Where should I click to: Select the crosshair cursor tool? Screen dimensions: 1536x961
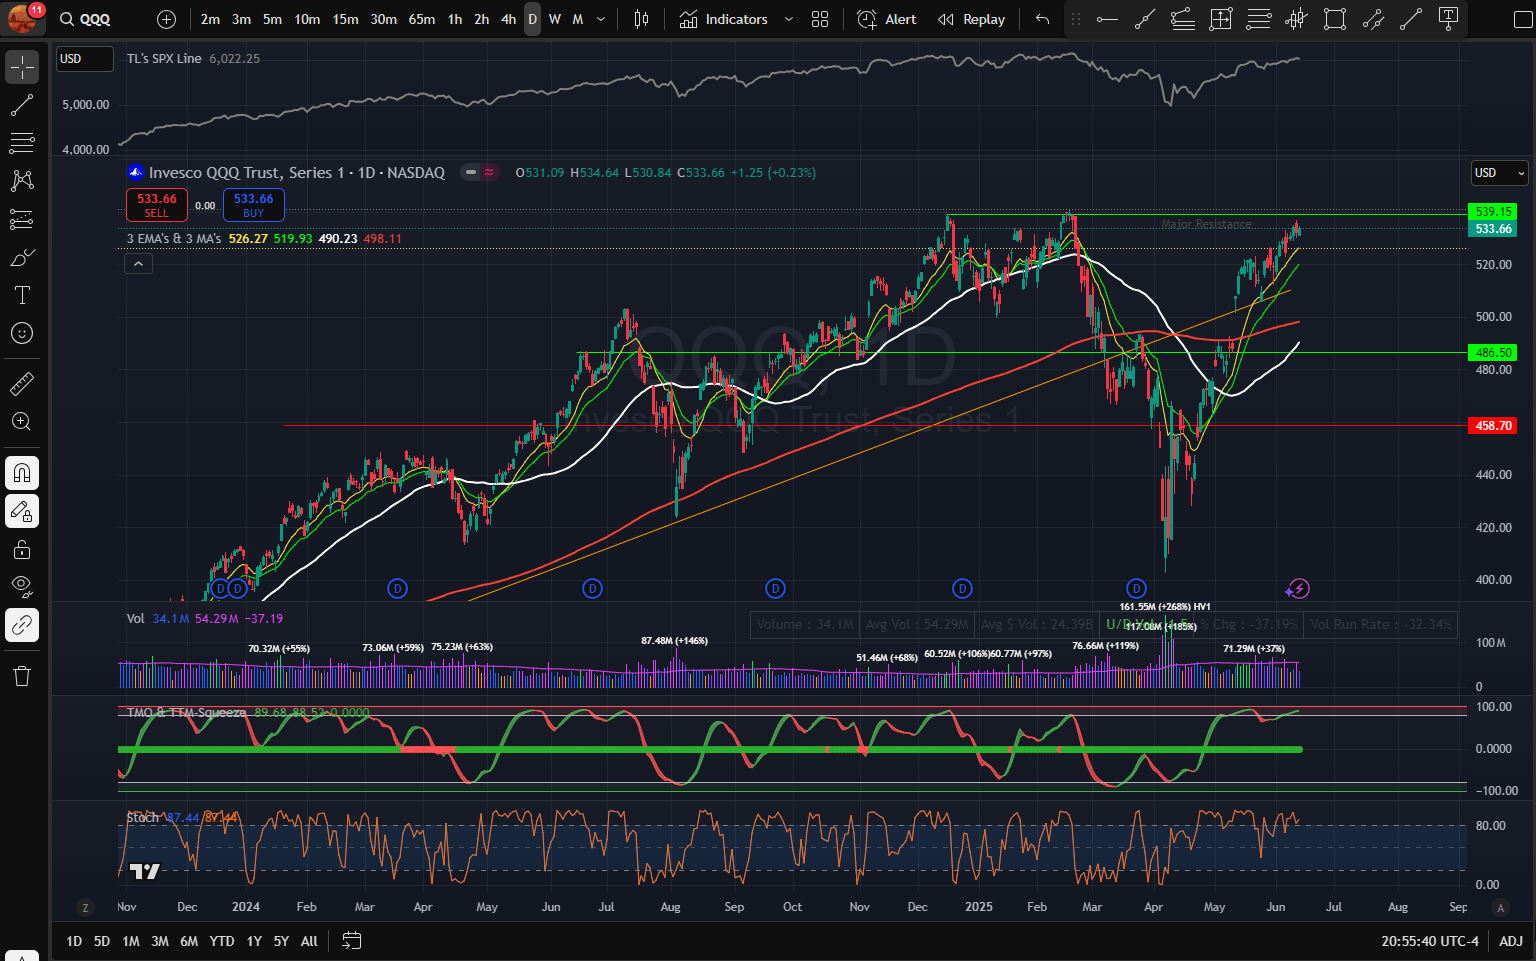[22, 67]
